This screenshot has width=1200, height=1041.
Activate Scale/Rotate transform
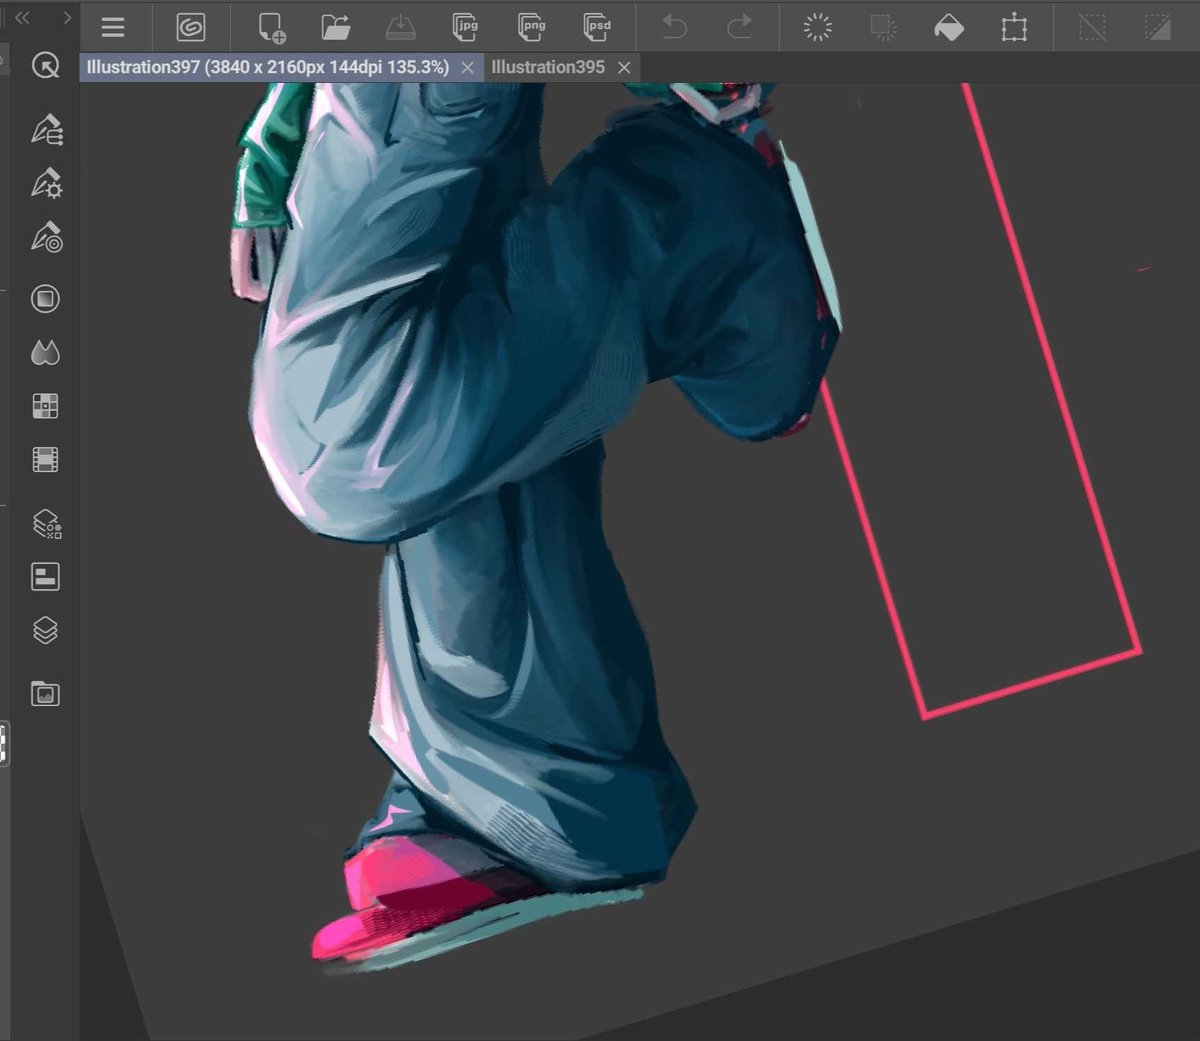[x=1014, y=27]
